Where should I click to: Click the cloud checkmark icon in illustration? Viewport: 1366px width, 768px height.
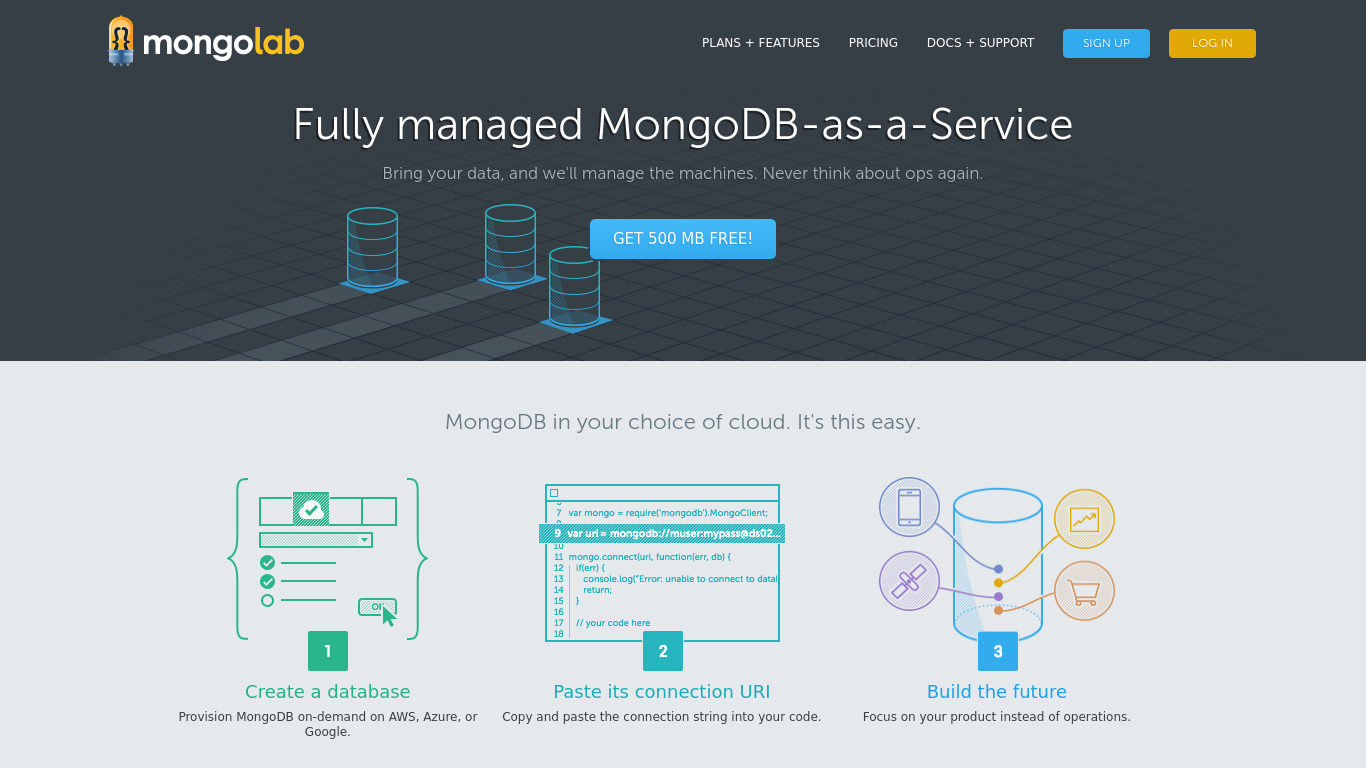coord(311,509)
